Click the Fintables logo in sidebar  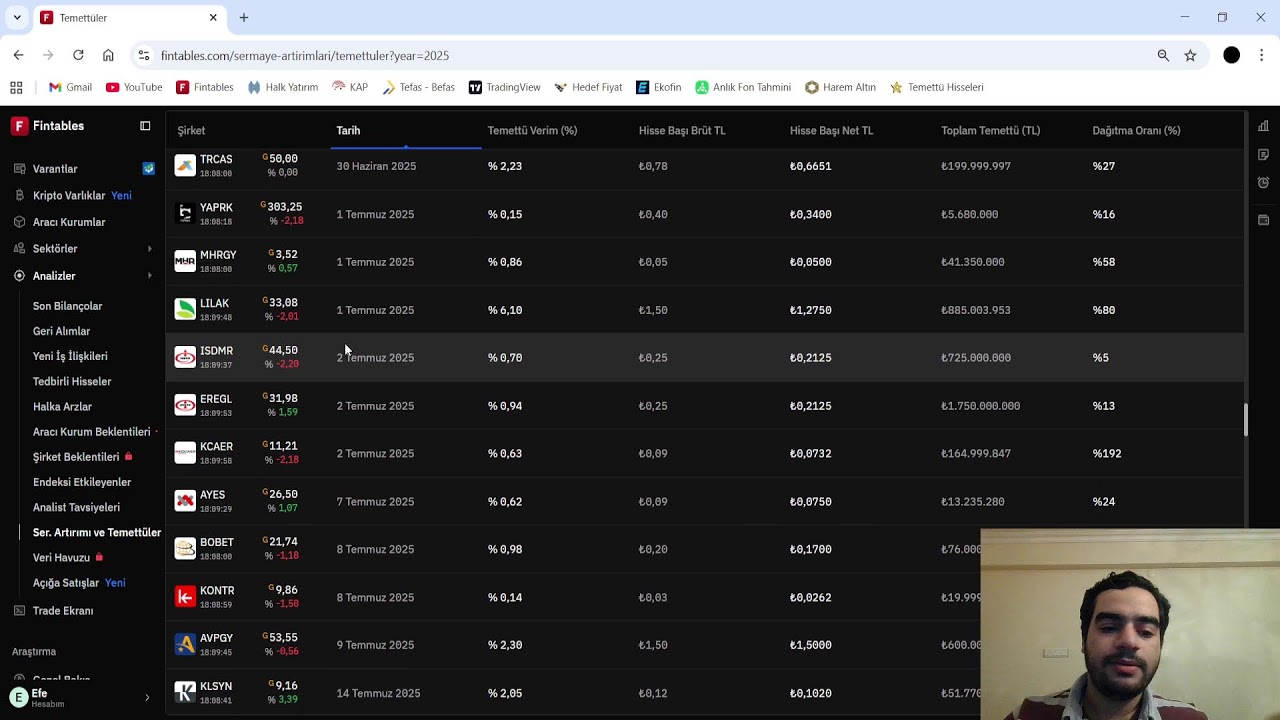click(19, 126)
